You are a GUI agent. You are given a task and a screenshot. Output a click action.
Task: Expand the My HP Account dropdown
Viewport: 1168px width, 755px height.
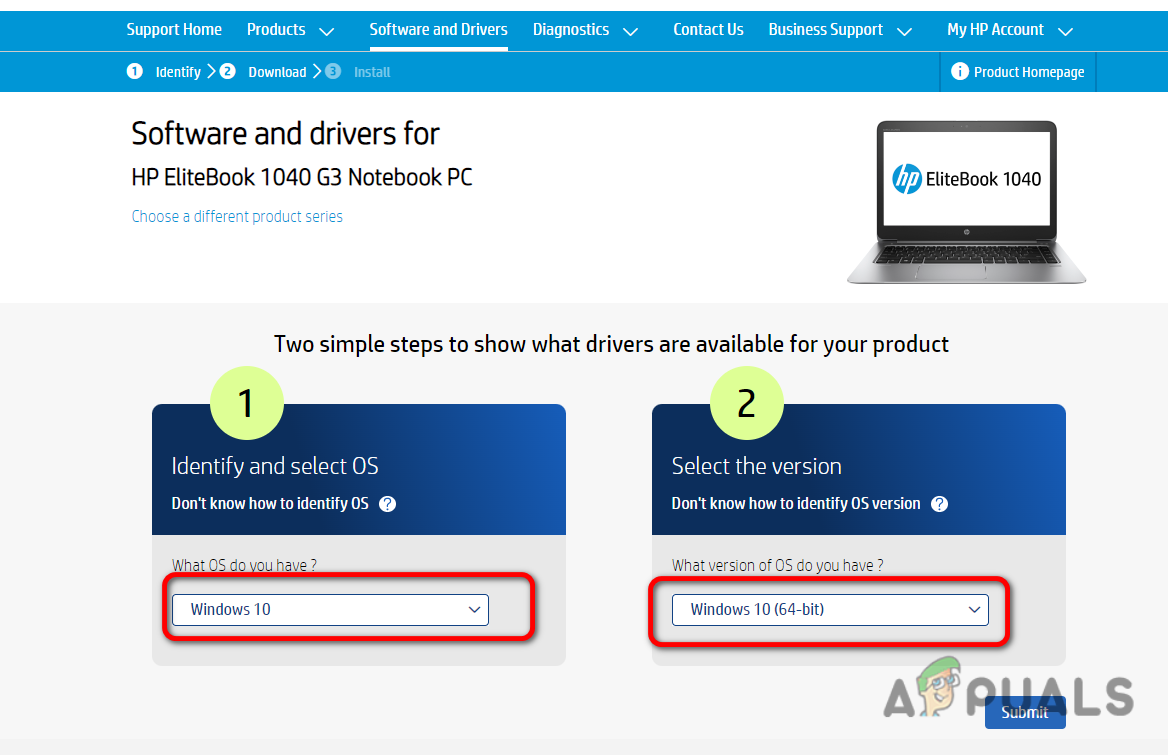coord(1009,30)
